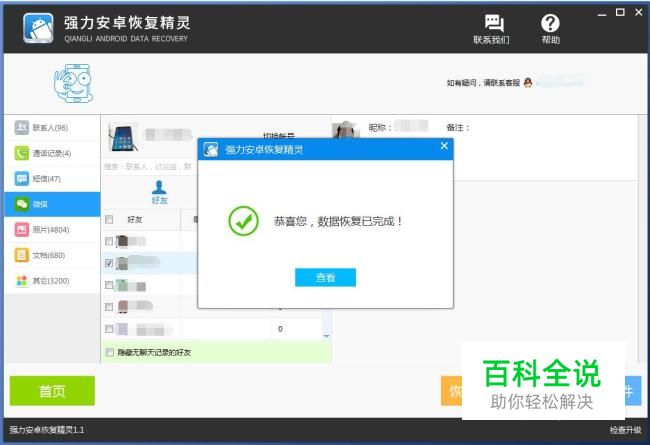Click 检查升级 in the status bar
The width and height of the screenshot is (650, 445).
[x=626, y=430]
